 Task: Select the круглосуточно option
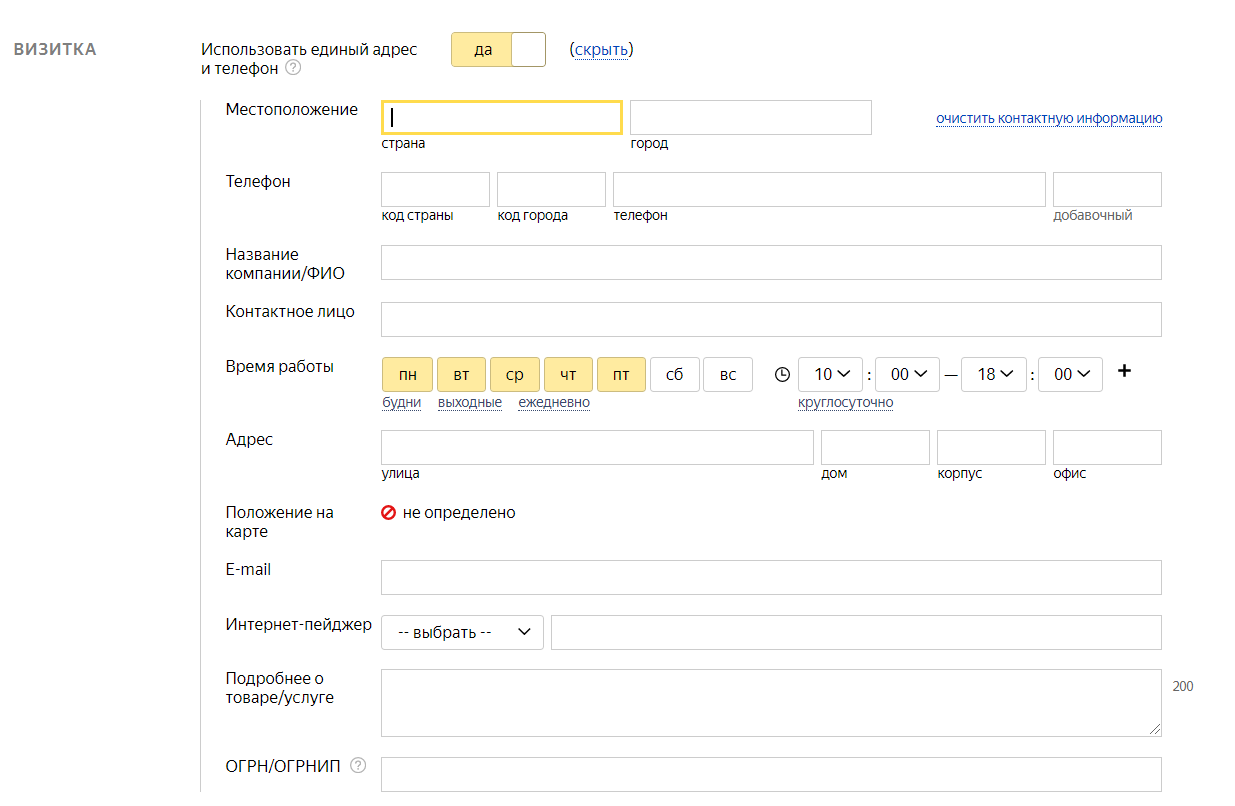[845, 403]
